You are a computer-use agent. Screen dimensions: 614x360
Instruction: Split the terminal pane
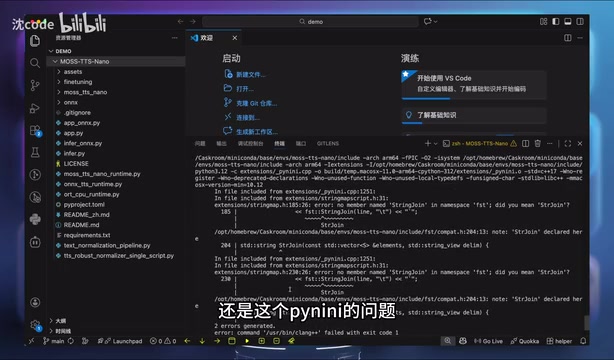[x=526, y=143]
